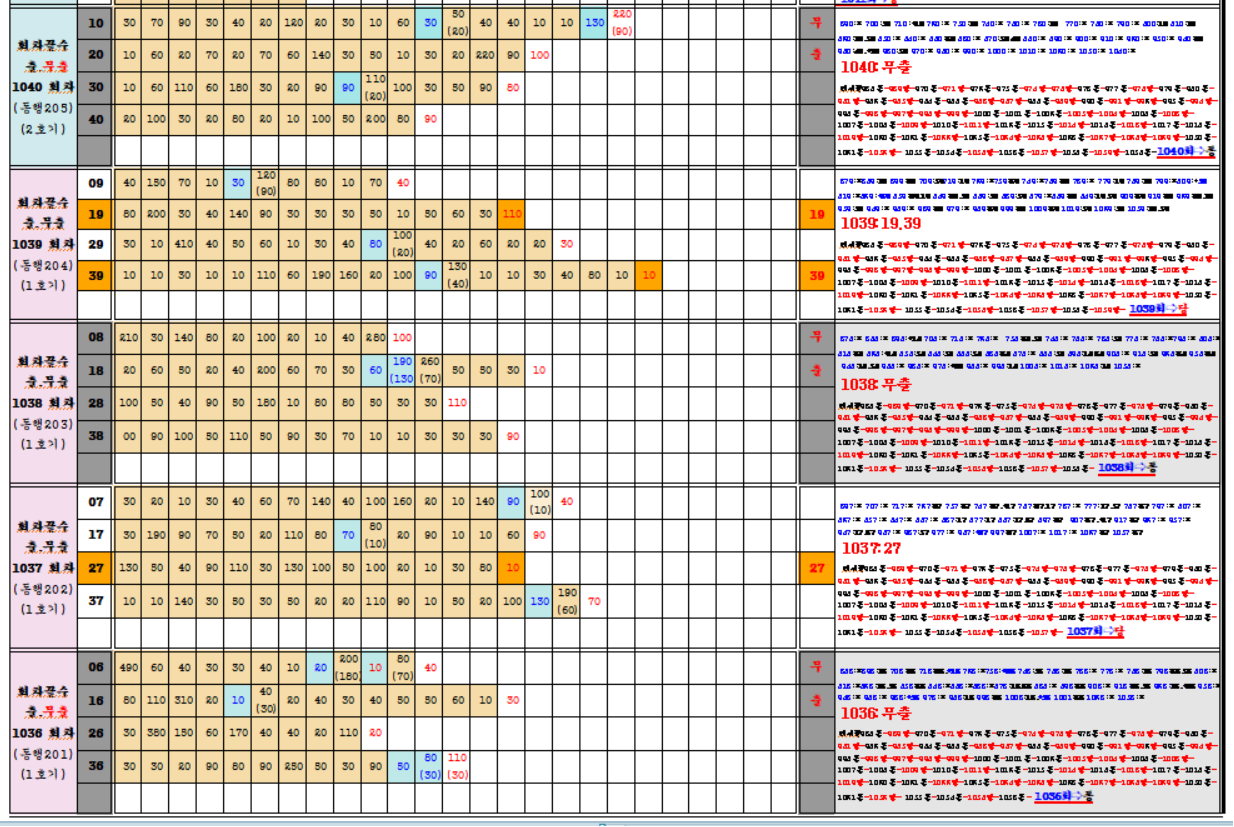Click the 1037 회차 label cell

coord(43,568)
